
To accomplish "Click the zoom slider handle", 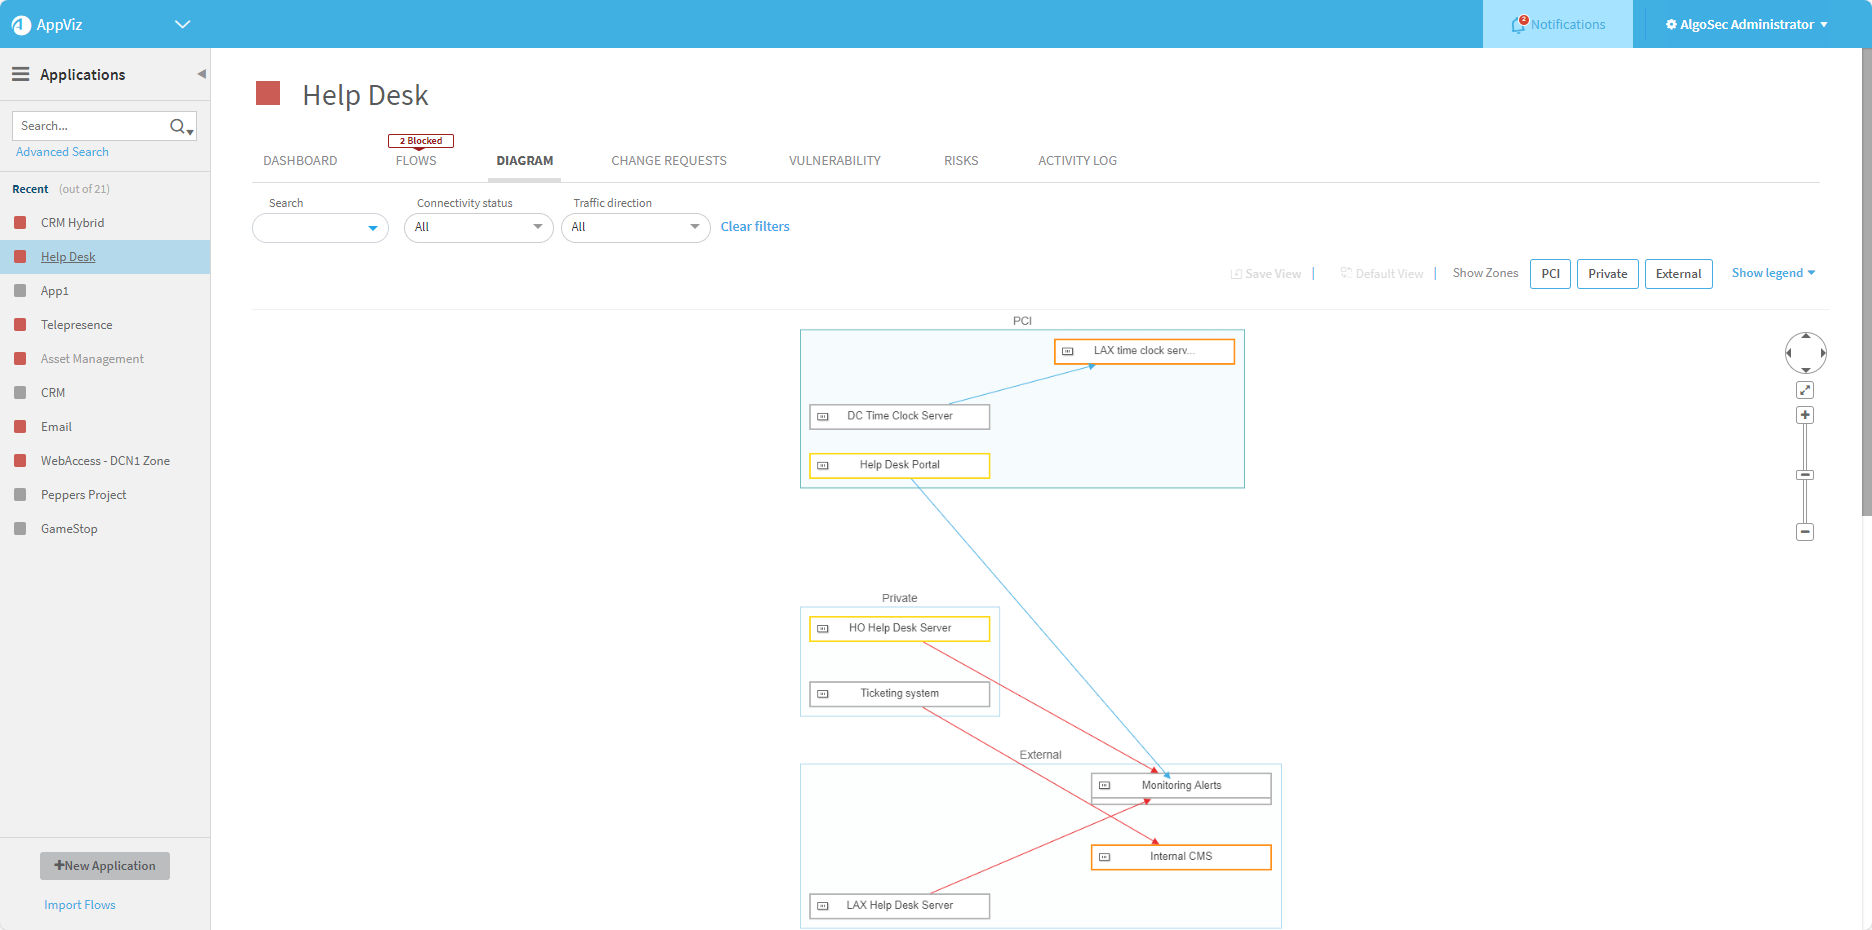I will tap(1805, 475).
